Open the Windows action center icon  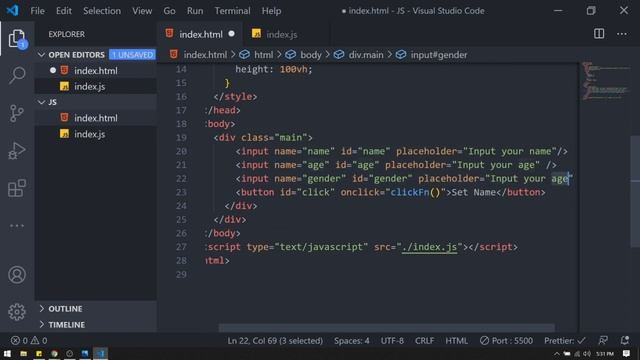[627, 353]
